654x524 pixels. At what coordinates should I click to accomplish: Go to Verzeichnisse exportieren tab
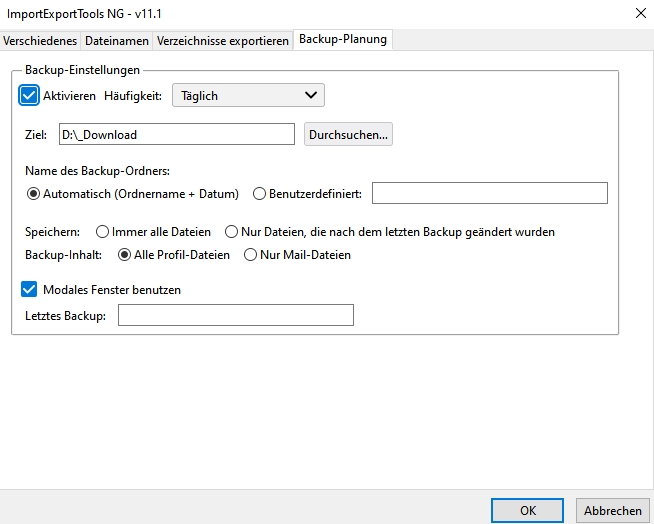[x=222, y=41]
